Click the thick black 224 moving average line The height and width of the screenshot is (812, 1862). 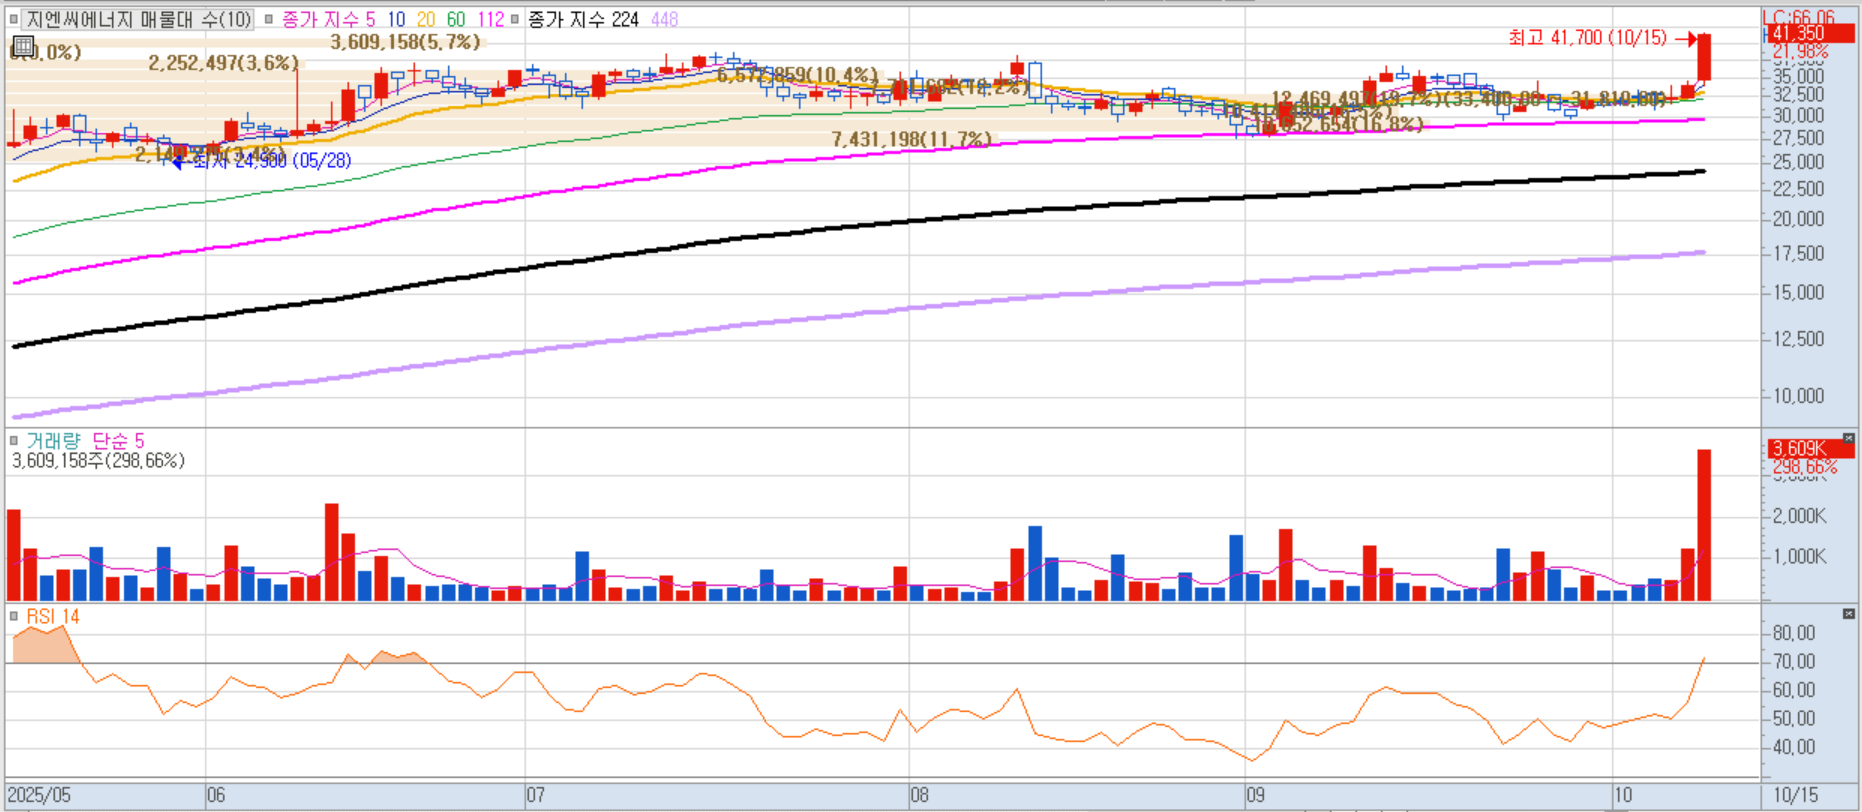click(860, 225)
